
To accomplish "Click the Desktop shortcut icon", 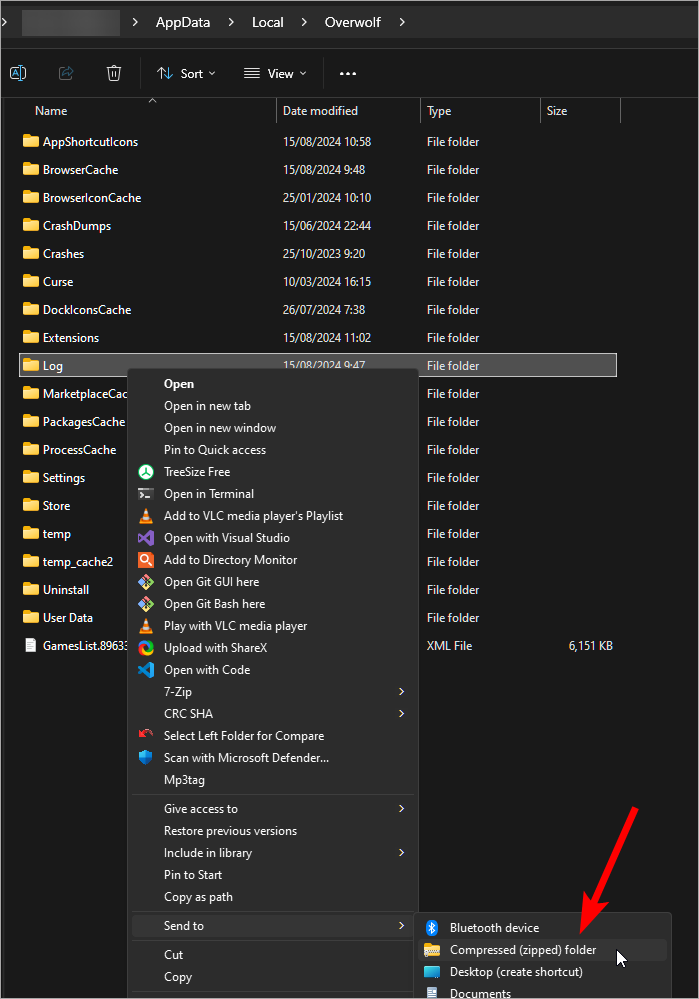I will [x=432, y=972].
